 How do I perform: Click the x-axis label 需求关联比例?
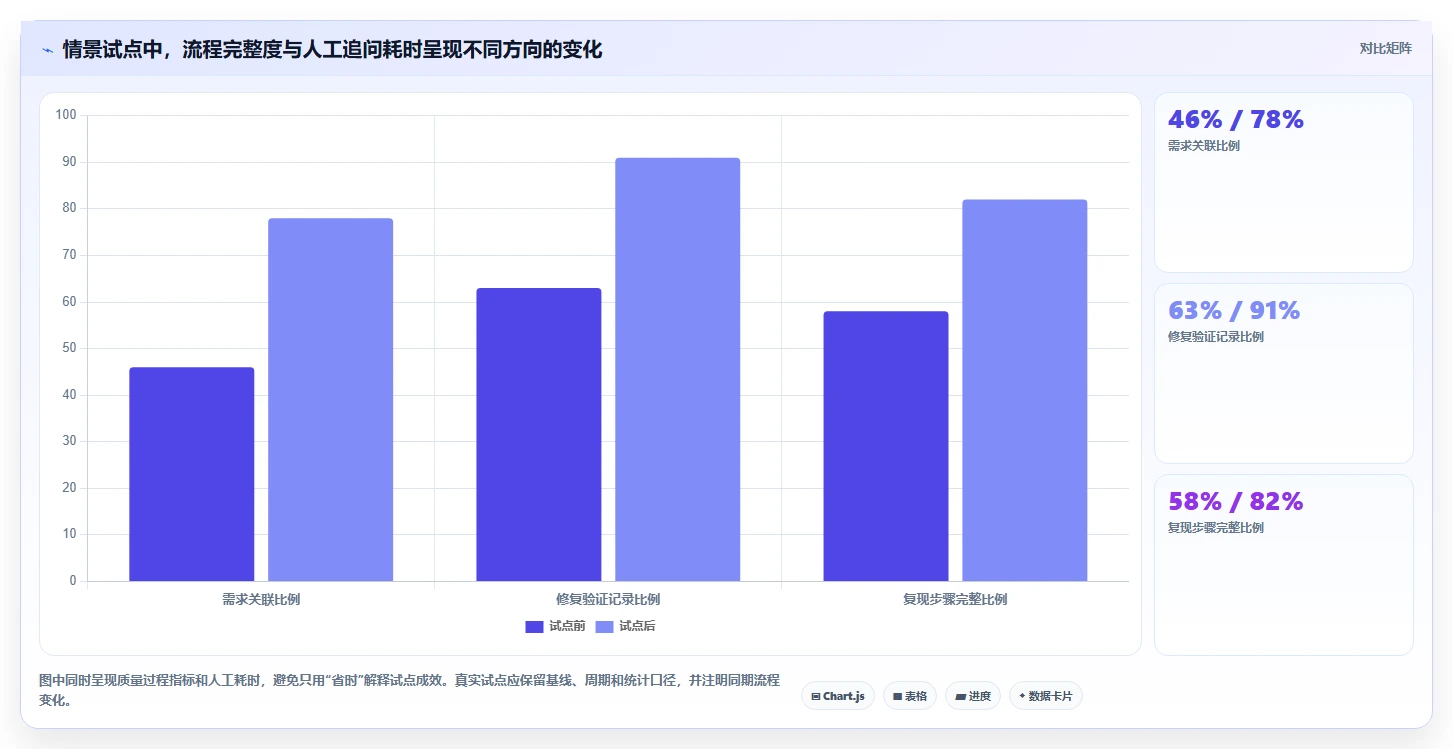261,600
